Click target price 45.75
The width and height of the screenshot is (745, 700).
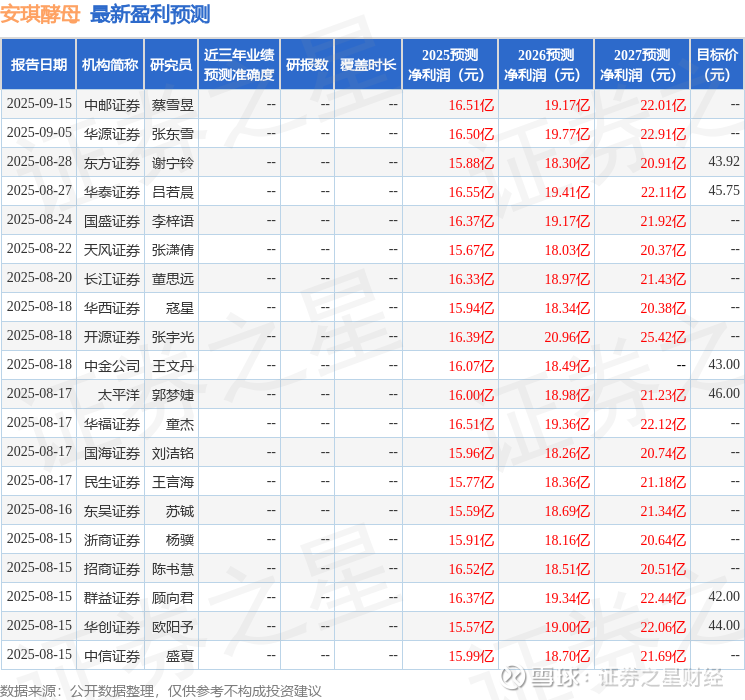[724, 191]
